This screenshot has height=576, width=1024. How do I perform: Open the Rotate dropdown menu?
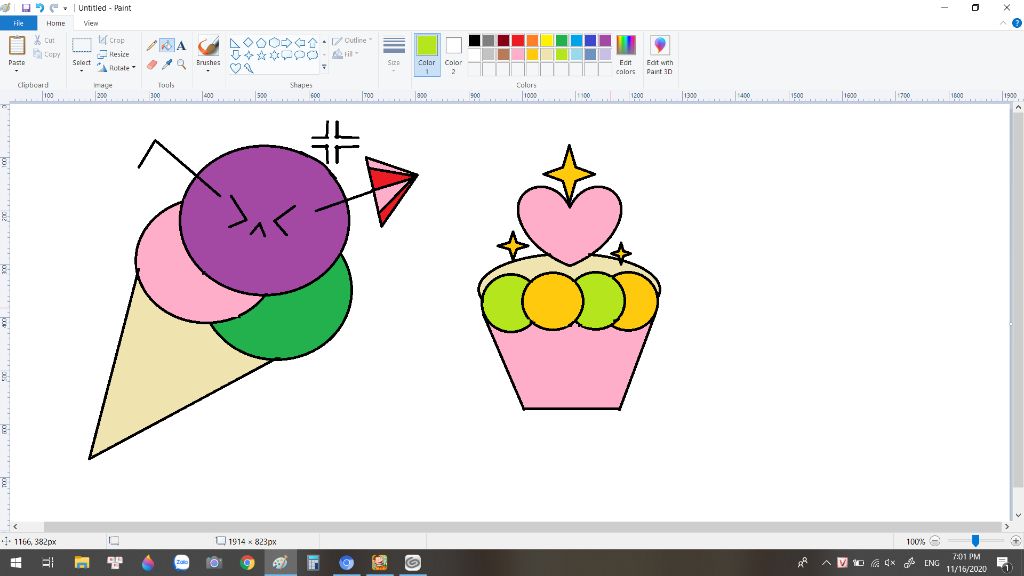pyautogui.click(x=117, y=67)
